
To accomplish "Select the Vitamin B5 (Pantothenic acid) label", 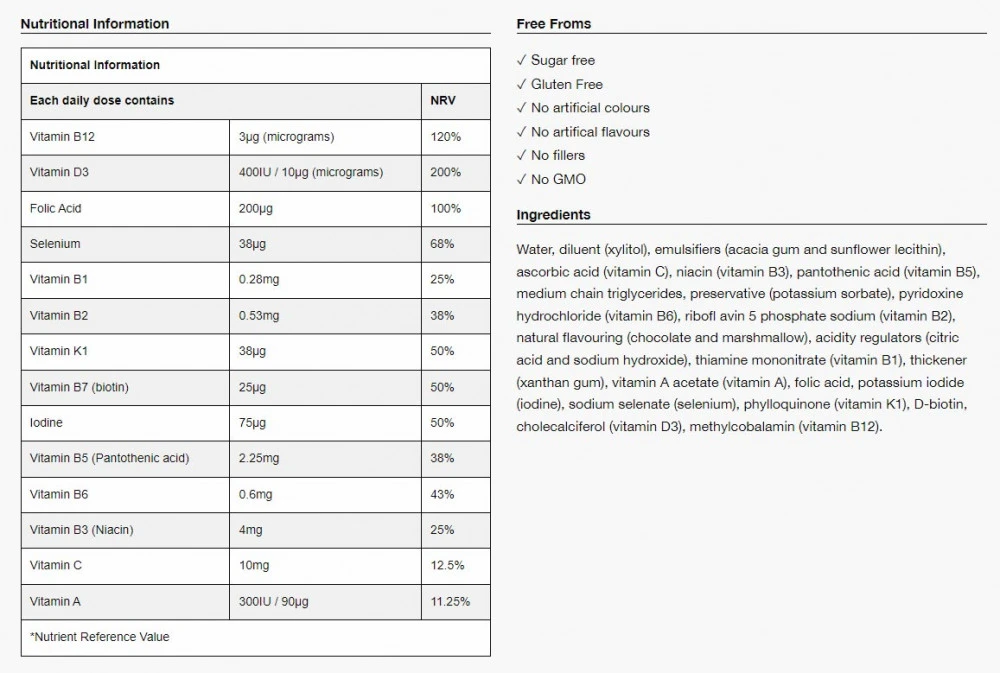I will click(x=109, y=458).
